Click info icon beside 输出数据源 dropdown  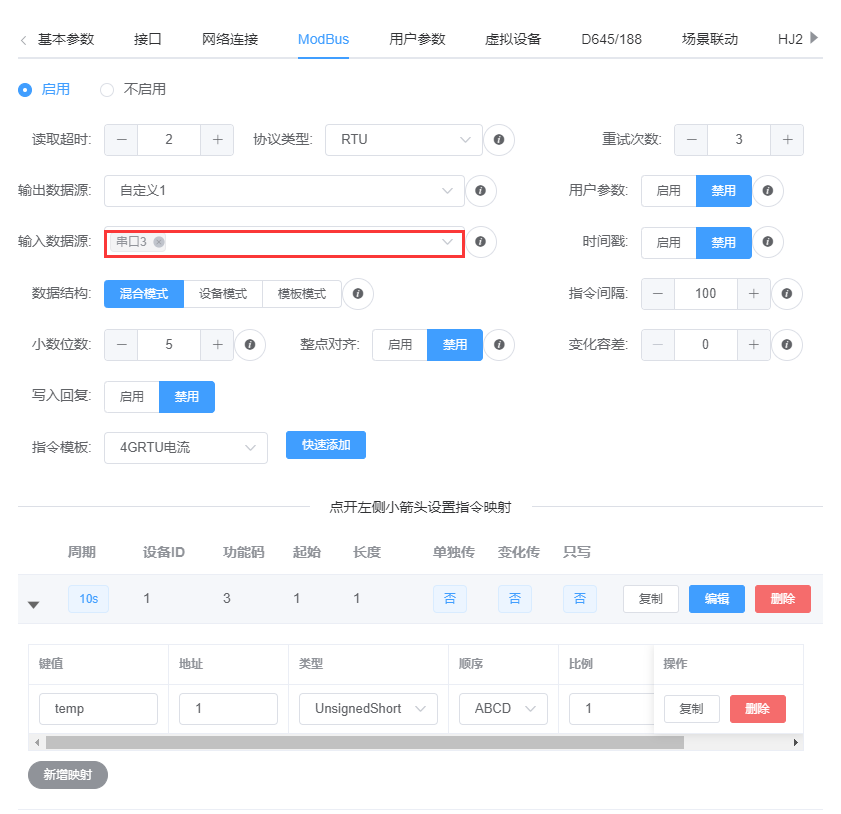[x=480, y=190]
